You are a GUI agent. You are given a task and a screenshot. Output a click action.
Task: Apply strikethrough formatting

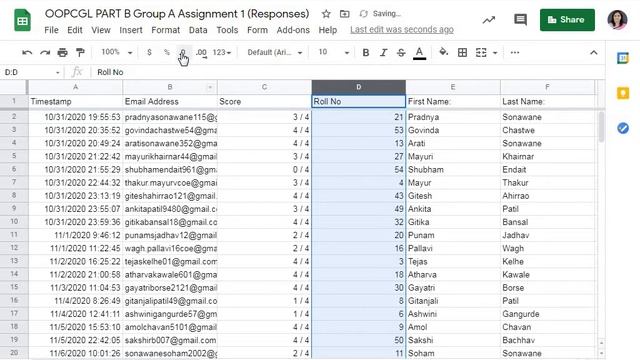(401, 53)
